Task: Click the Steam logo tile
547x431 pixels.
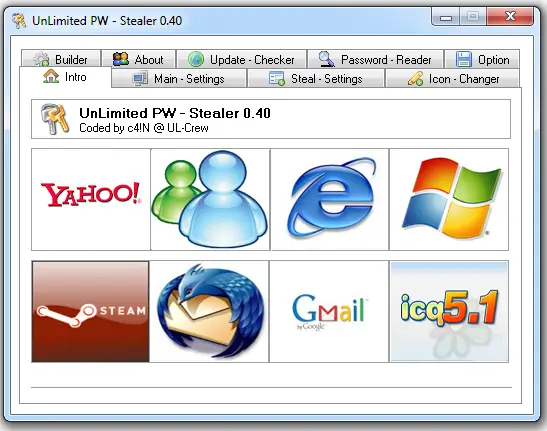Action: [x=91, y=312]
